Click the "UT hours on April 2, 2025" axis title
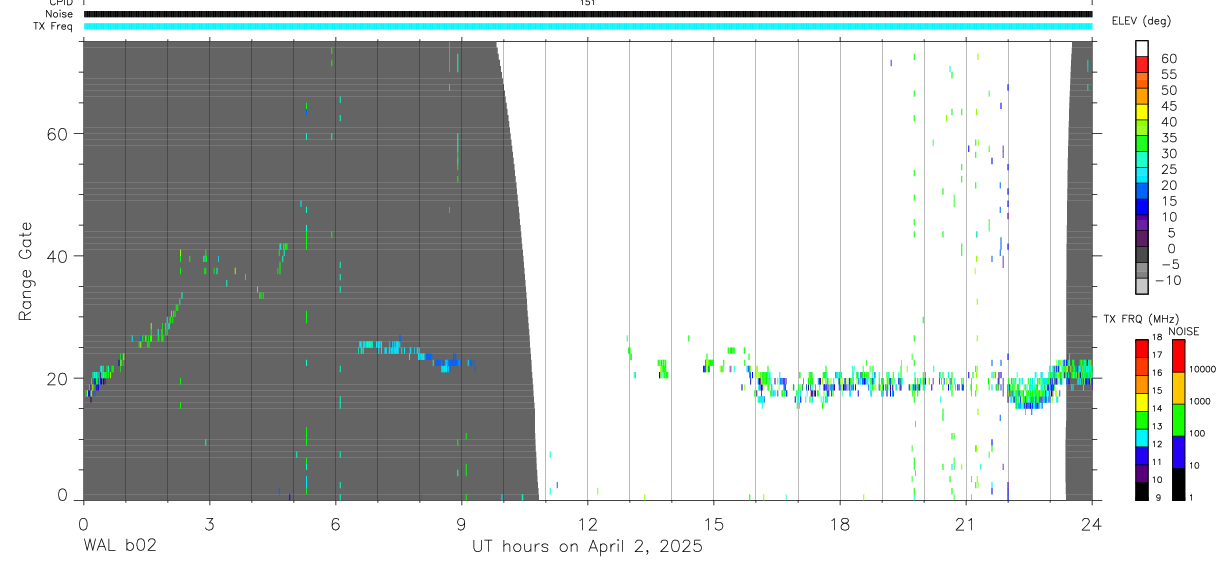The width and height of the screenshot is (1228, 567). [587, 546]
